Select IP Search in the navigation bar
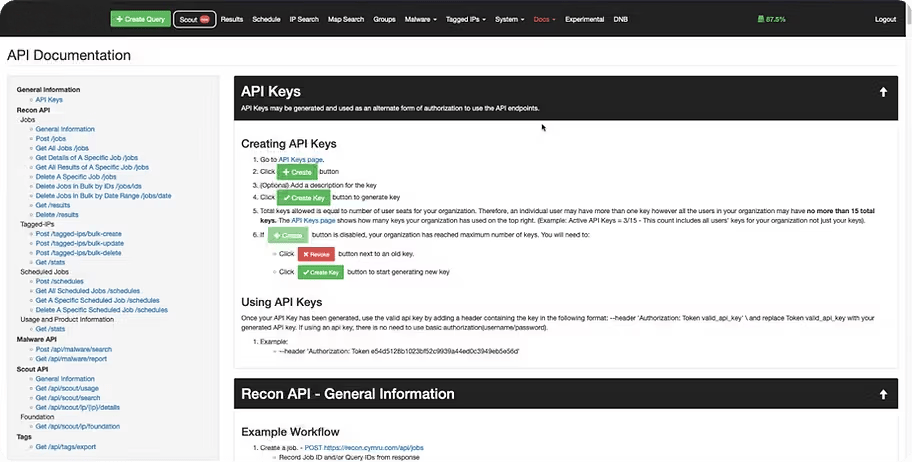The width and height of the screenshot is (912, 462). [304, 19]
